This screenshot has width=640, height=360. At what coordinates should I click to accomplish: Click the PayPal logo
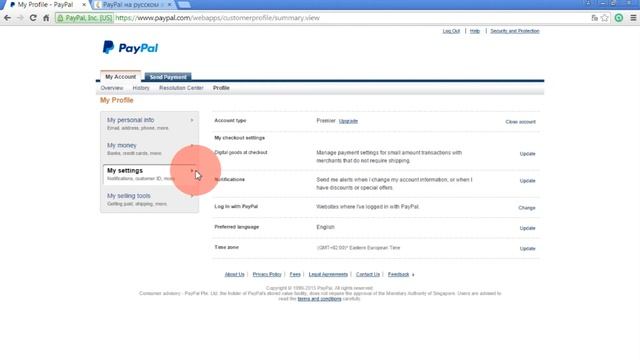point(130,48)
